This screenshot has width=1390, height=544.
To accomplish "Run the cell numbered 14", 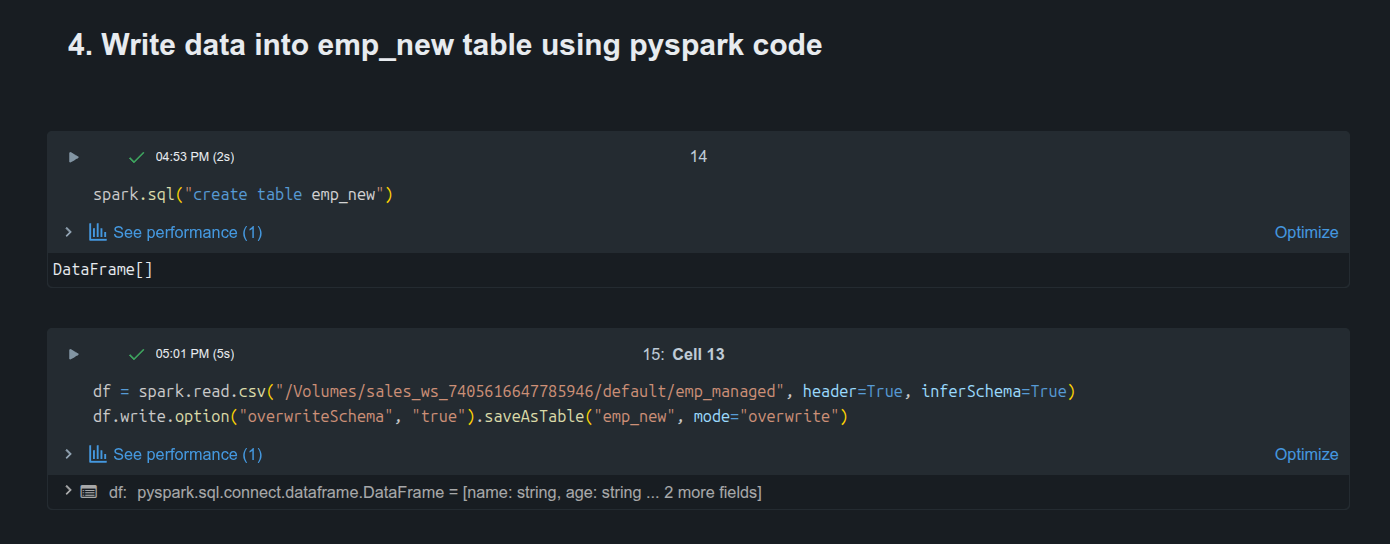I will [73, 157].
